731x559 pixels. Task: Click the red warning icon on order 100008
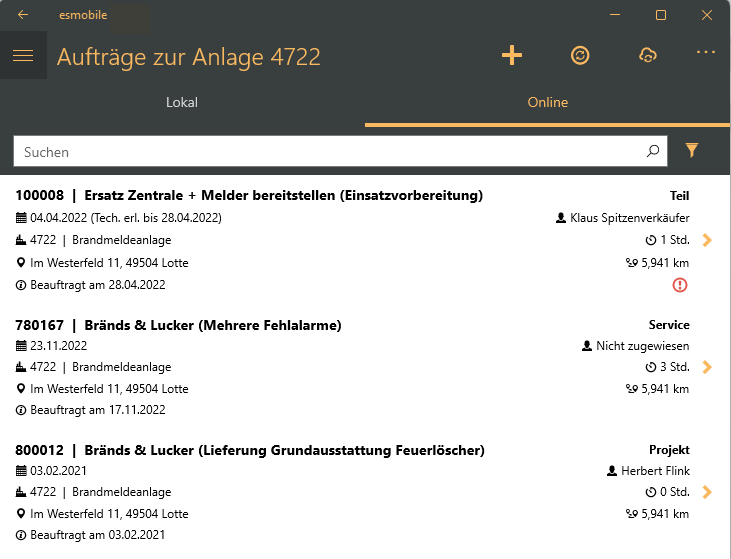pos(680,285)
